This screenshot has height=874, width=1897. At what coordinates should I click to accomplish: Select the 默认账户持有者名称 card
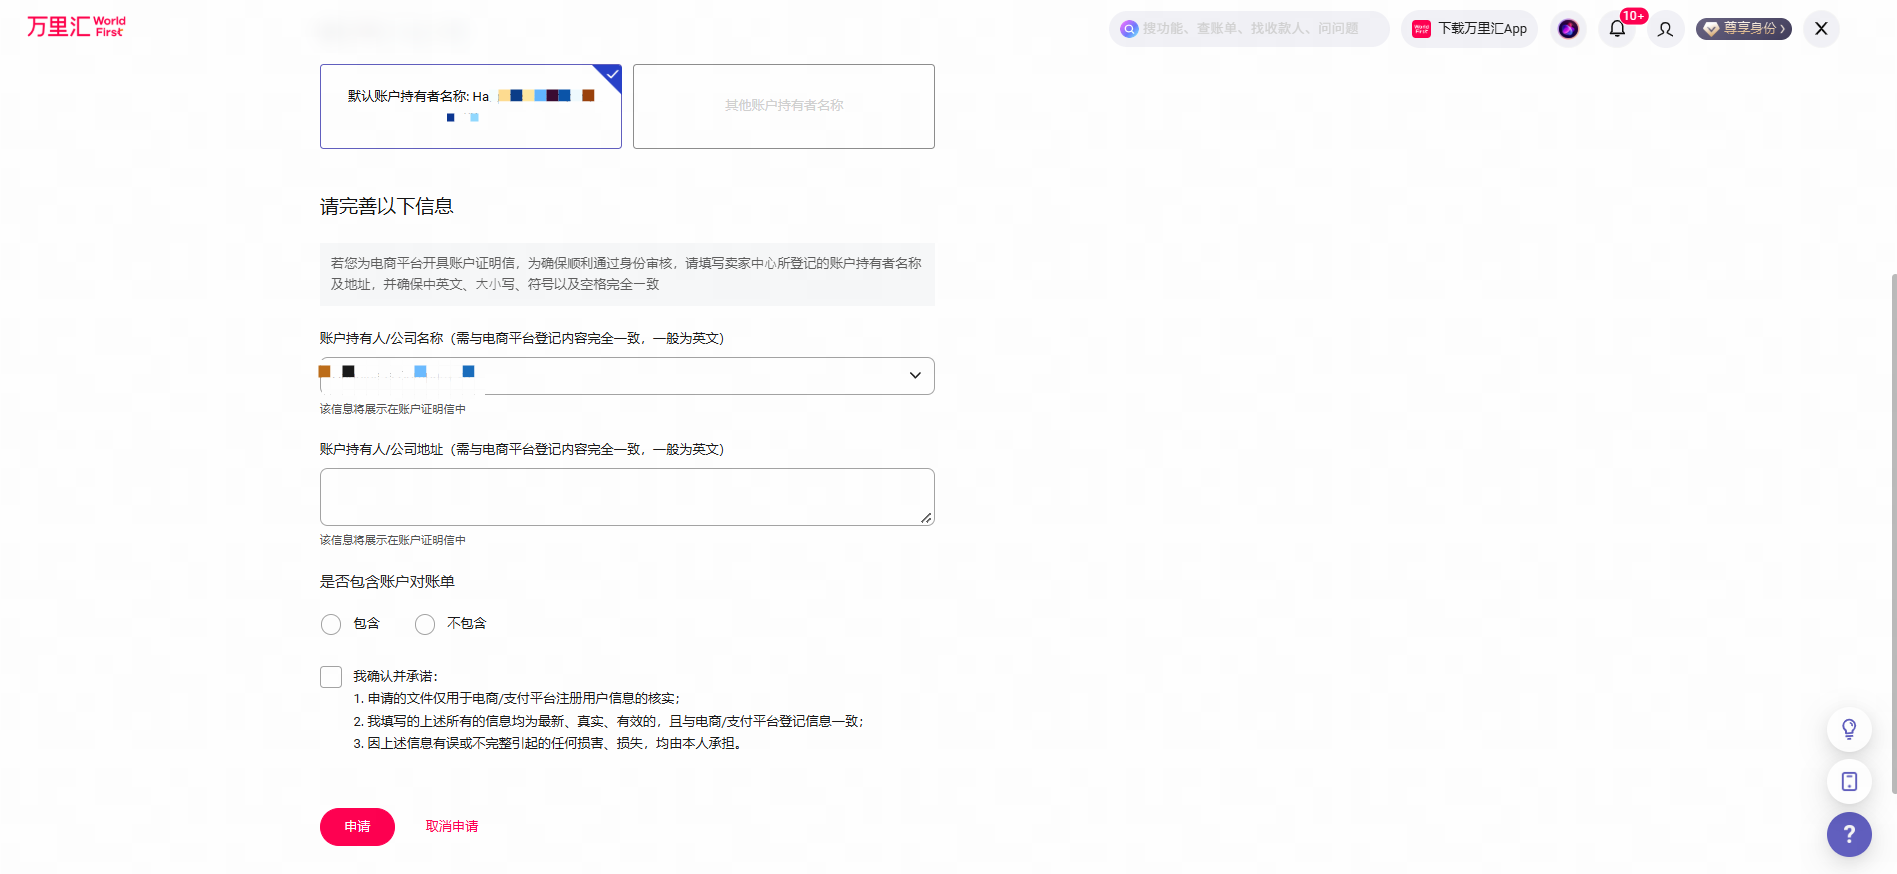471,107
